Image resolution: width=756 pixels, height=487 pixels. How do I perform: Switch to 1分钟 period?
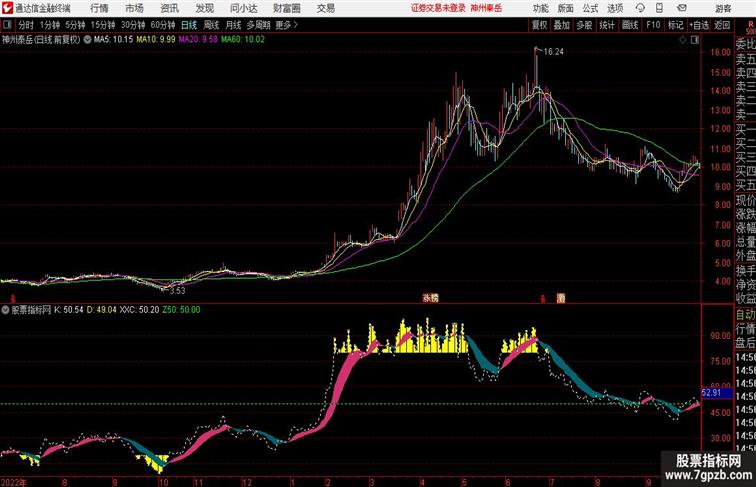point(50,25)
